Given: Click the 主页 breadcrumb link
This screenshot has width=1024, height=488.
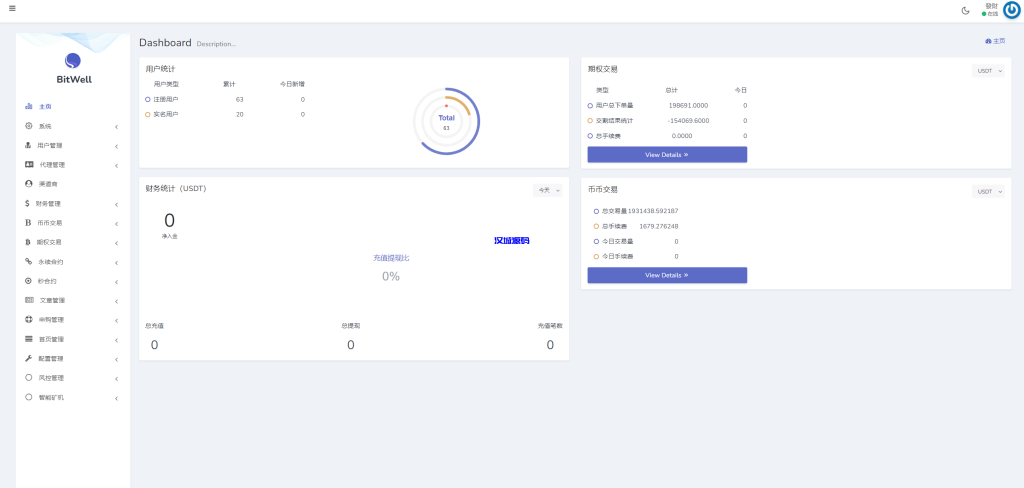Looking at the screenshot, I should 996,41.
